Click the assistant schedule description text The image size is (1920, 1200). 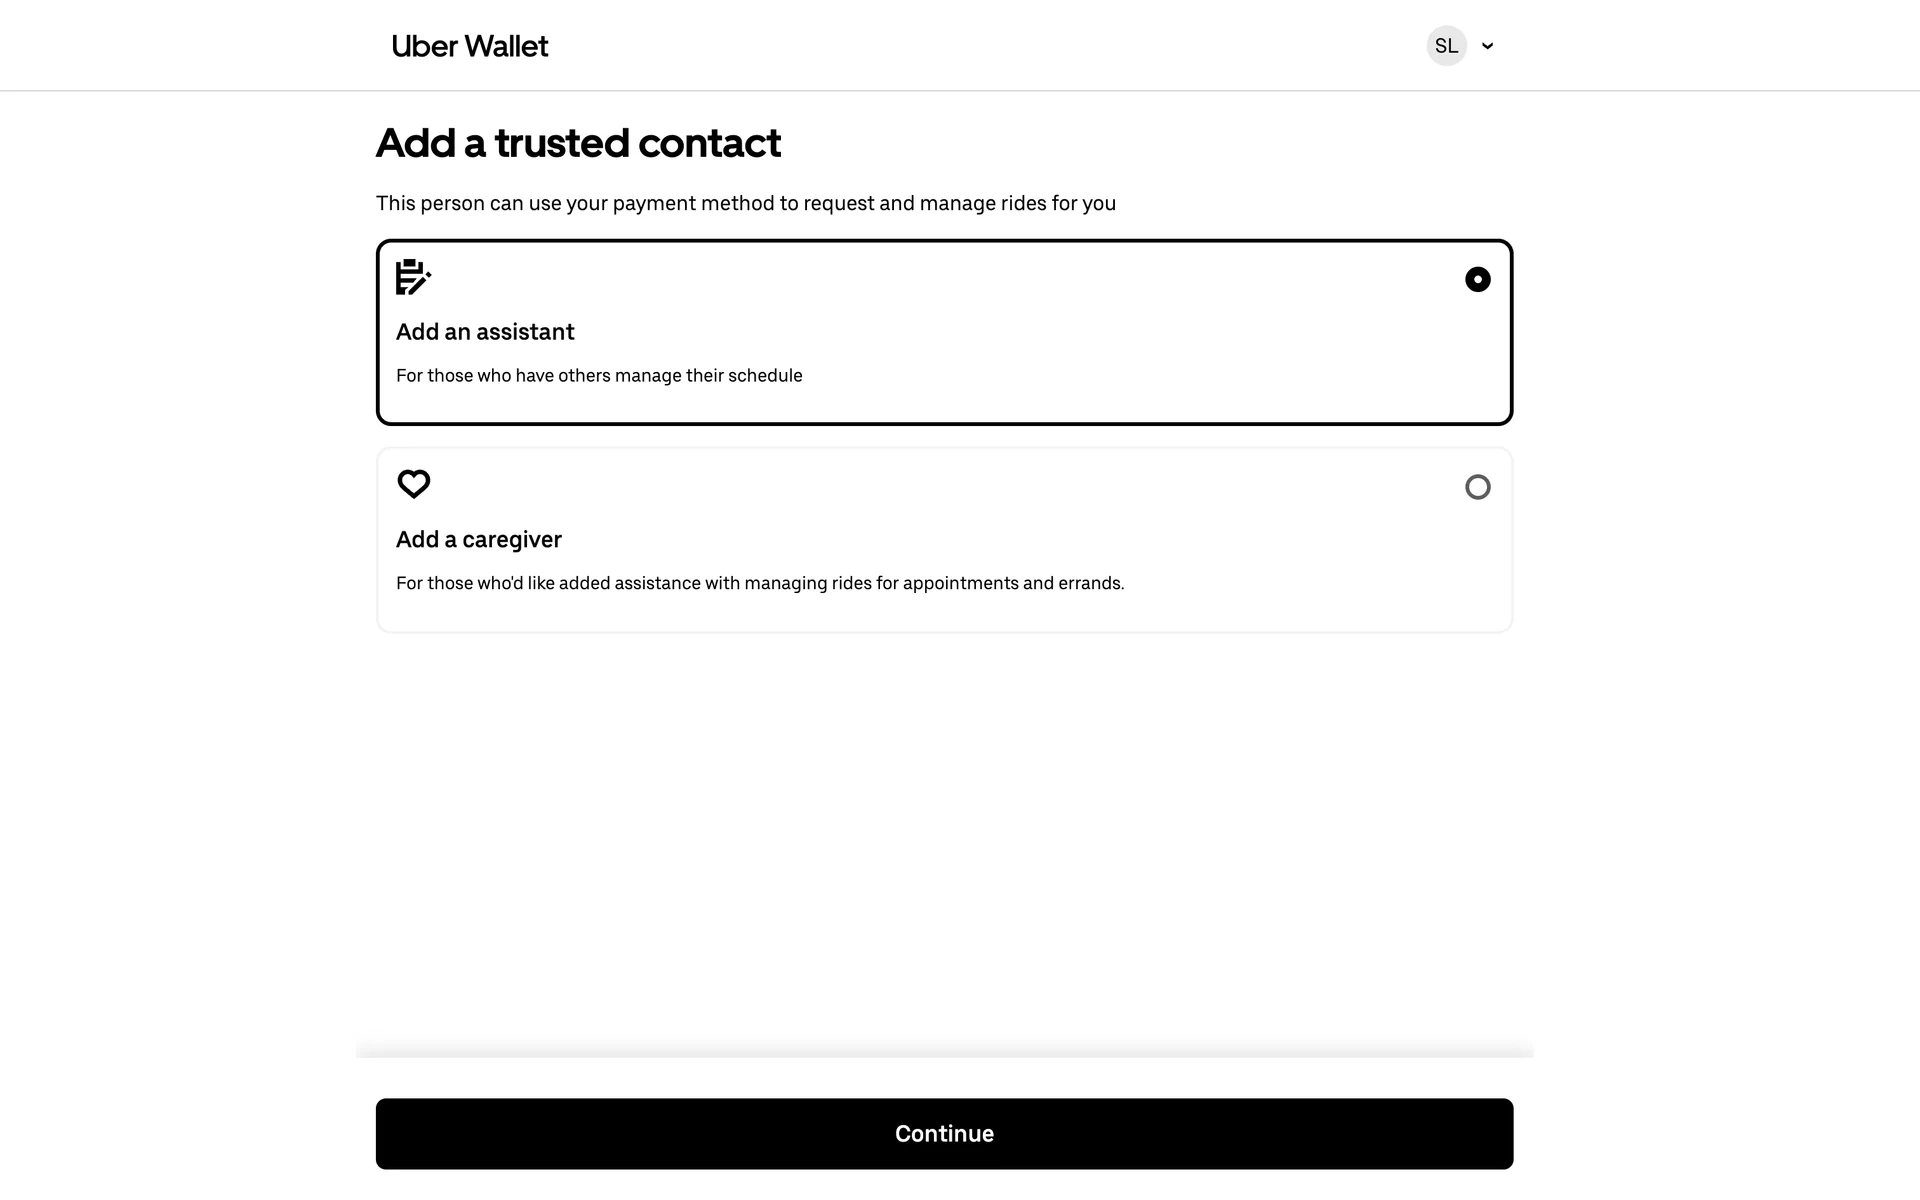599,376
